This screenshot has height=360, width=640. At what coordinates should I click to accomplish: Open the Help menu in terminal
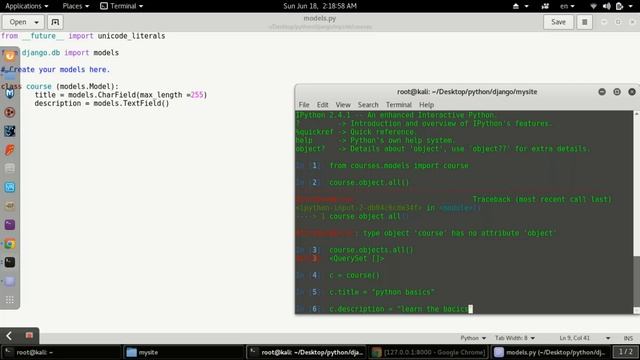pos(426,105)
